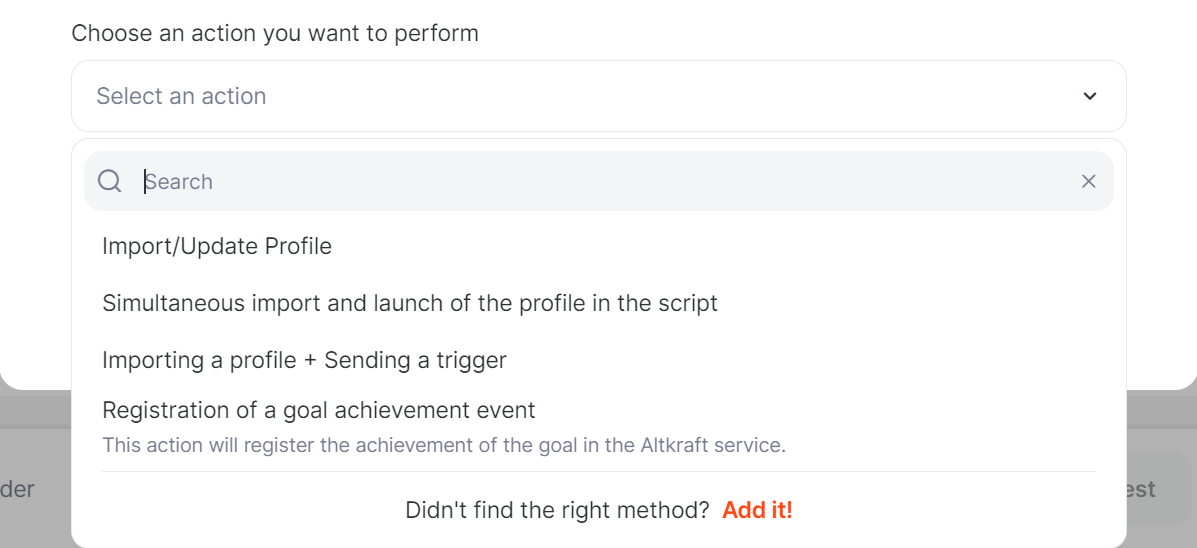
Task: Click the 'Search' placeholder text in the search box
Action: 179,182
